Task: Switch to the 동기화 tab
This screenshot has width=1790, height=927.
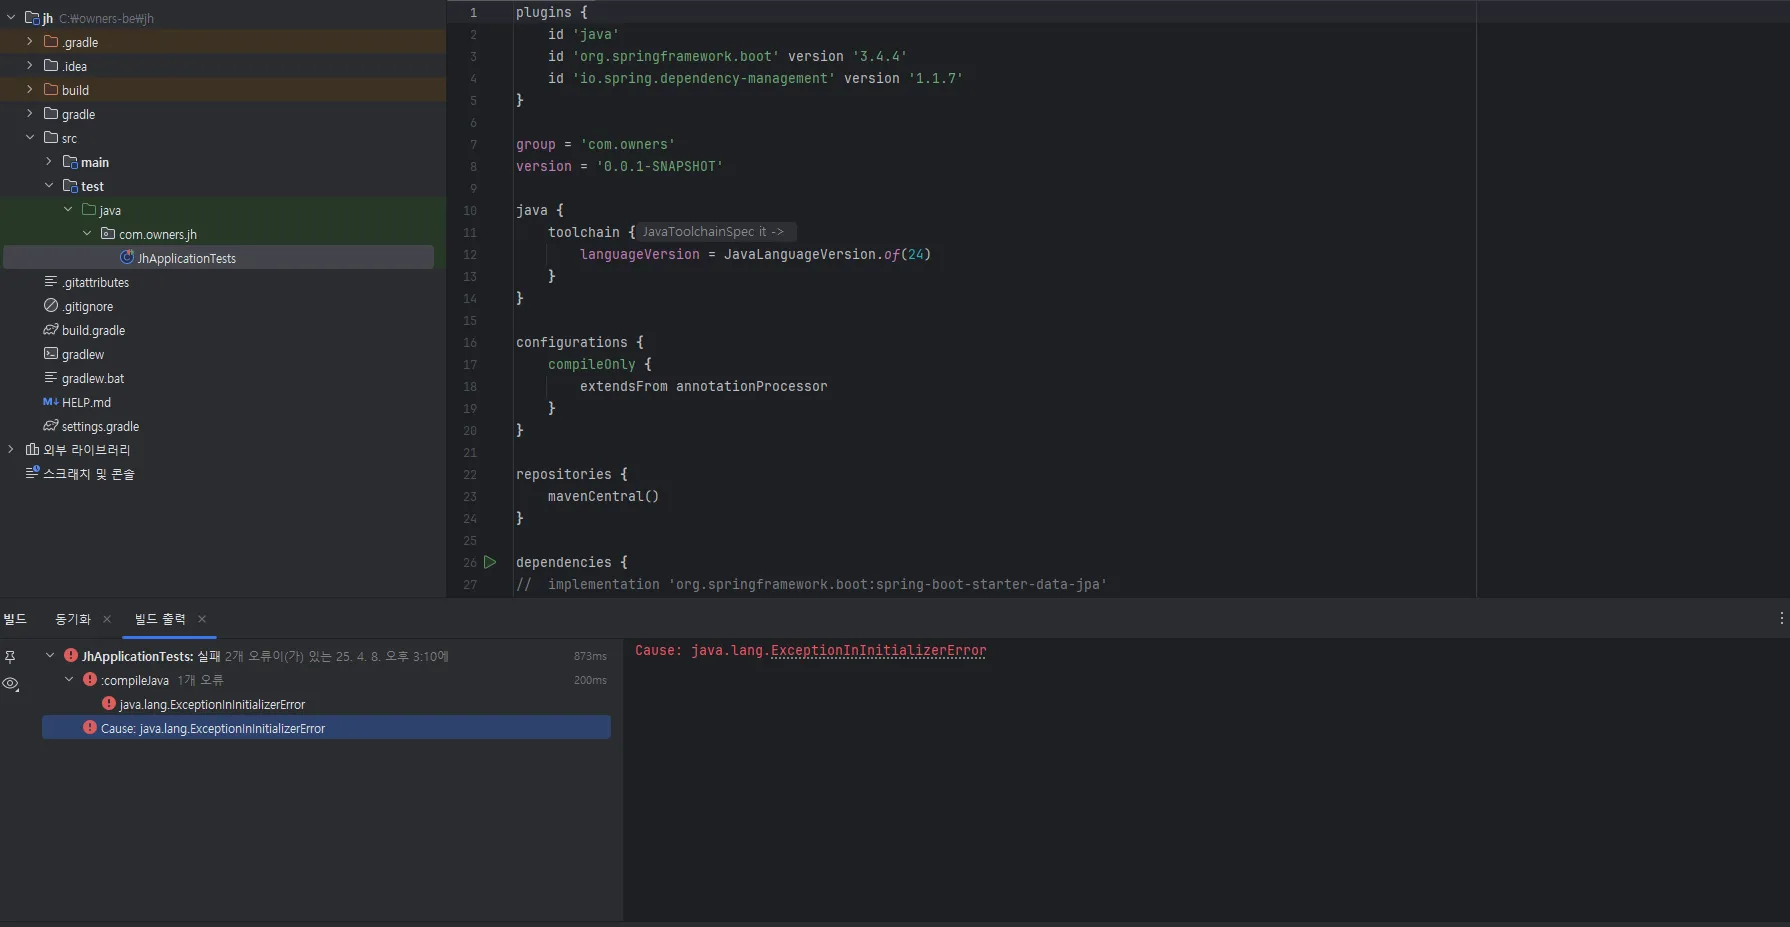Action: pyautogui.click(x=72, y=619)
